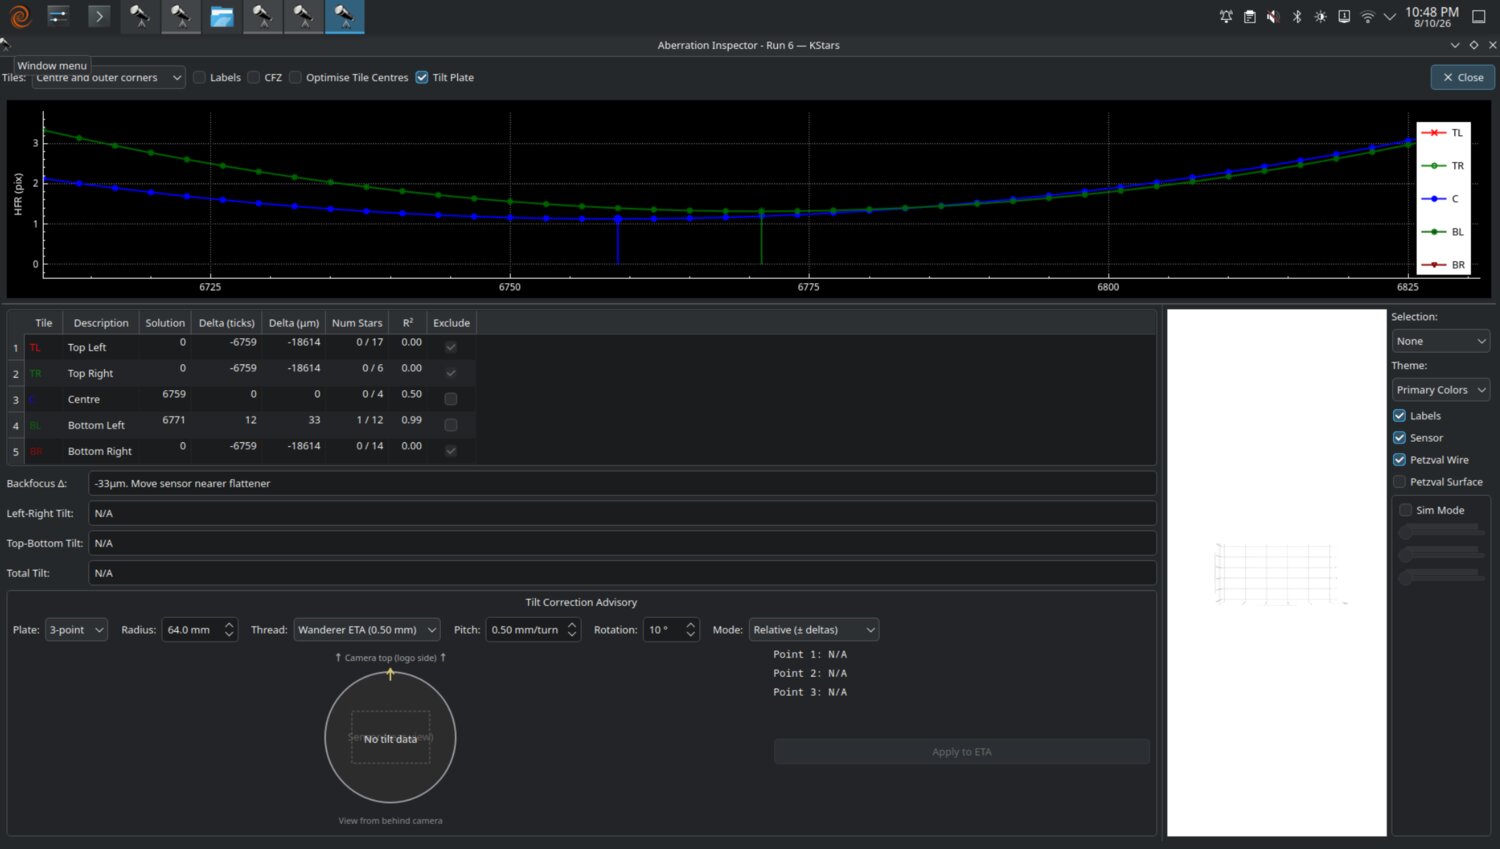Click the Rotation field showing 10 °
This screenshot has height=849, width=1500.
coord(670,630)
